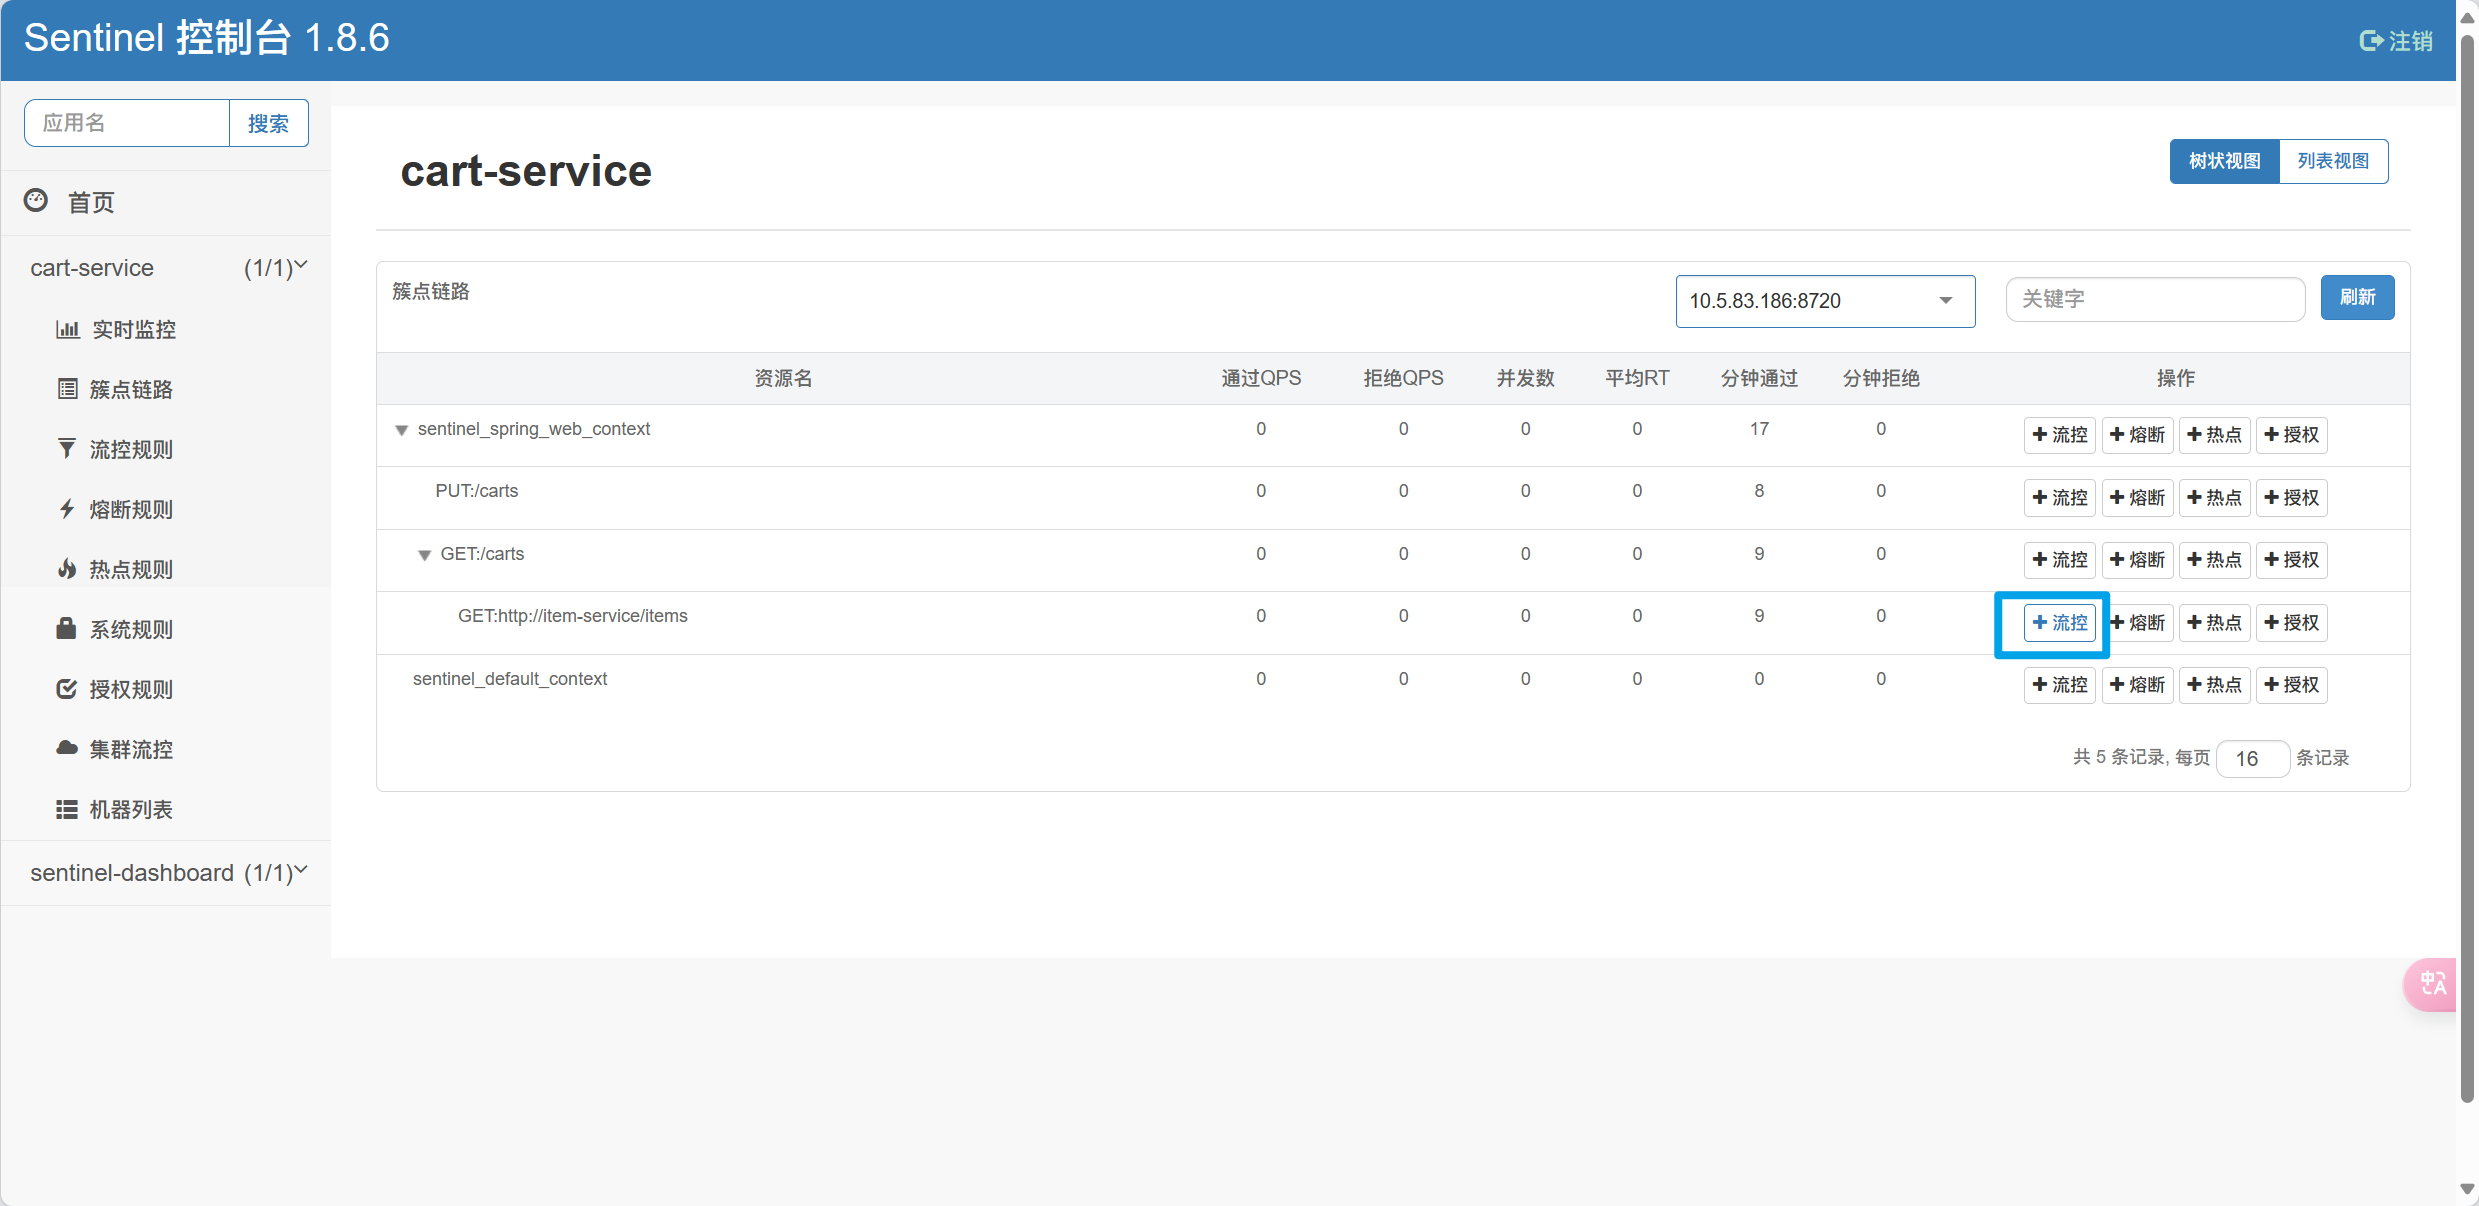The height and width of the screenshot is (1206, 2479).
Task: Switch to 列表视图 list view
Action: [2333, 161]
